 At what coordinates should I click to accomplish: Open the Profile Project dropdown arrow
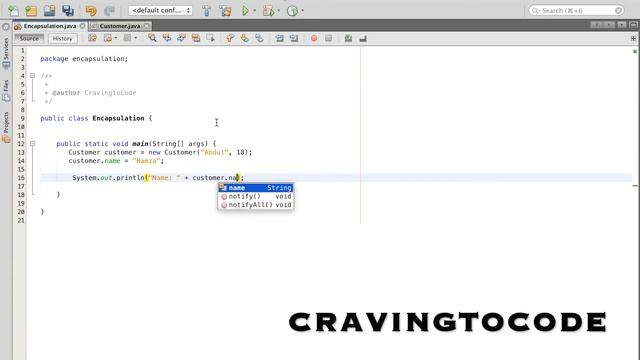point(302,11)
